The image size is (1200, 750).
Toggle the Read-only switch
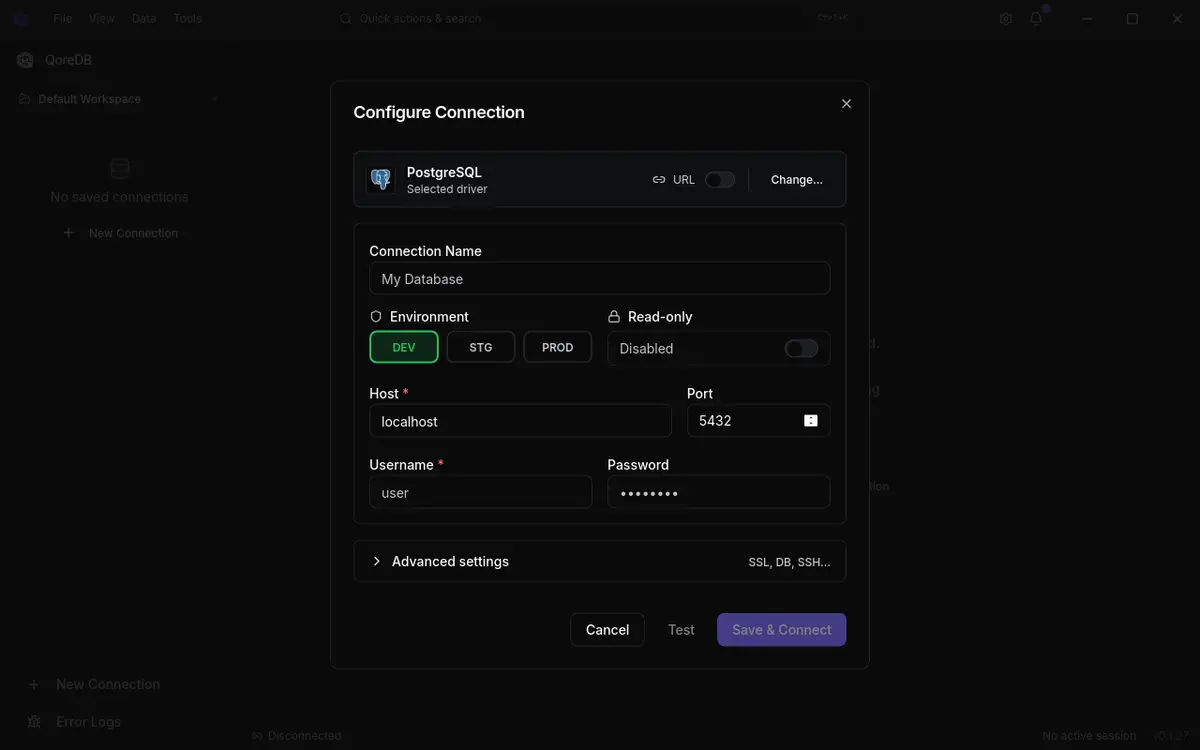(x=801, y=348)
